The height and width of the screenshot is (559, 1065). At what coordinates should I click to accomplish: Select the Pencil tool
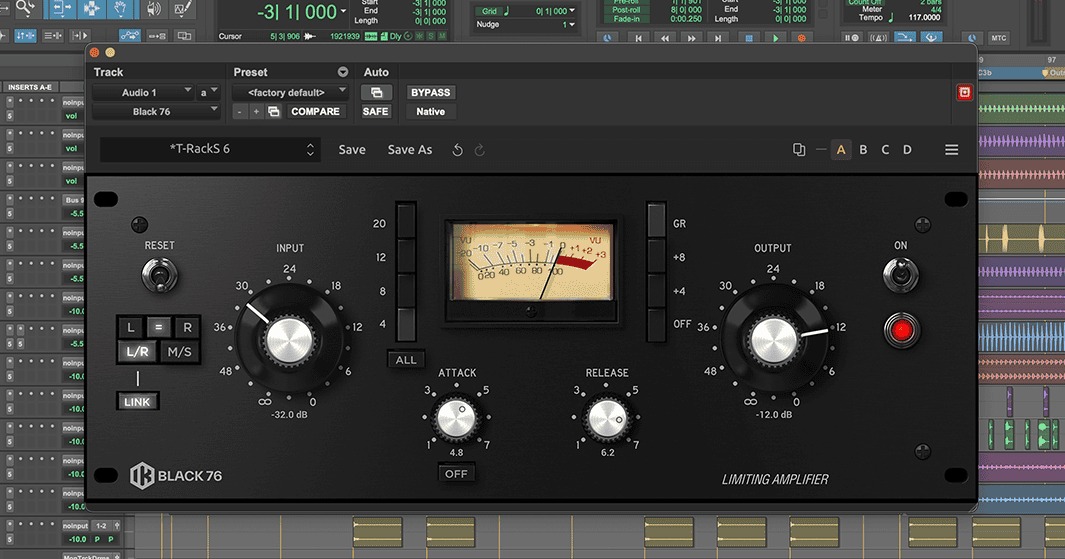[182, 8]
